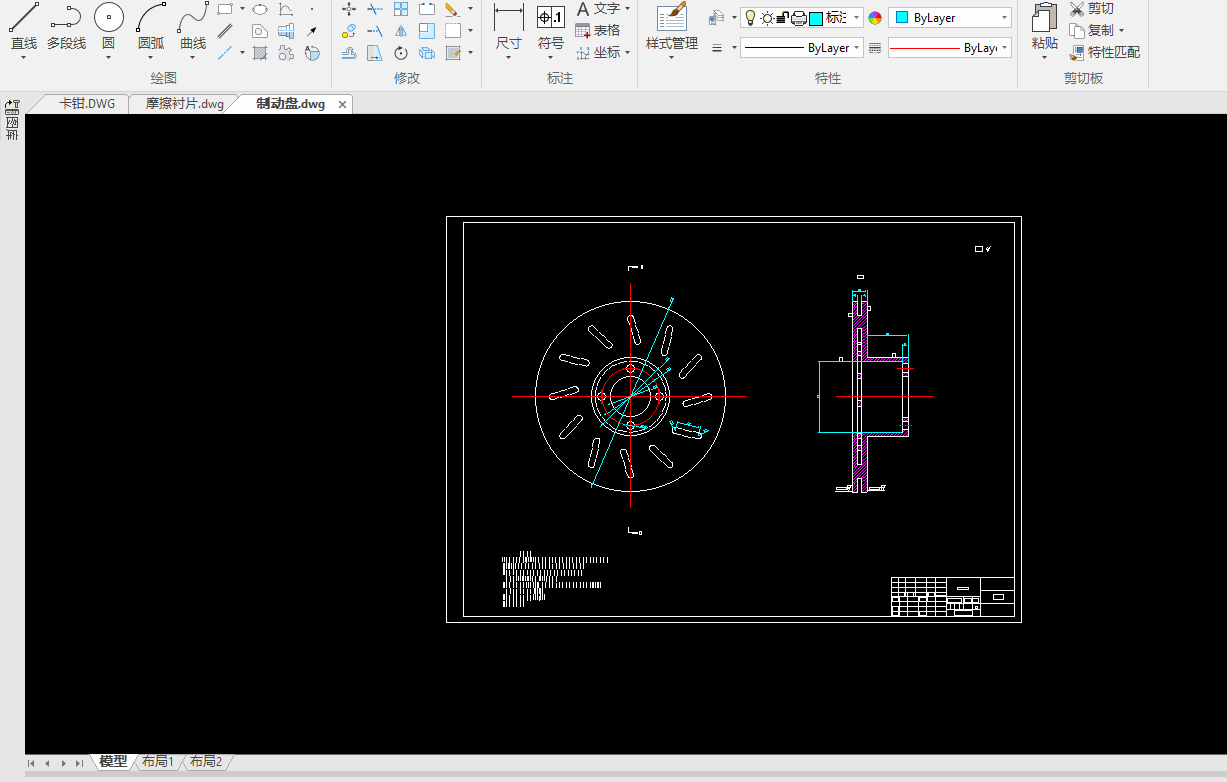Click the 样式管理 (Style Manager) icon

tap(671, 27)
